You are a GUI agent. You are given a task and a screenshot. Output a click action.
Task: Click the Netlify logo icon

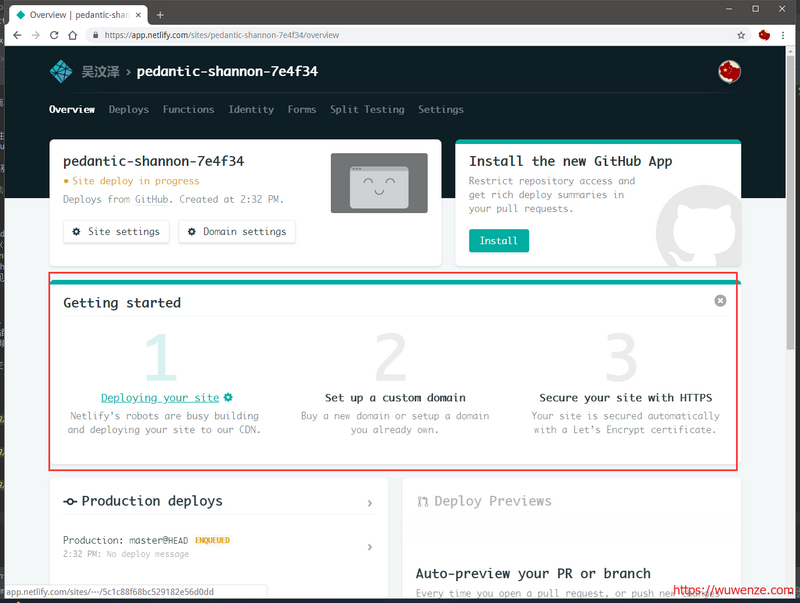[61, 71]
